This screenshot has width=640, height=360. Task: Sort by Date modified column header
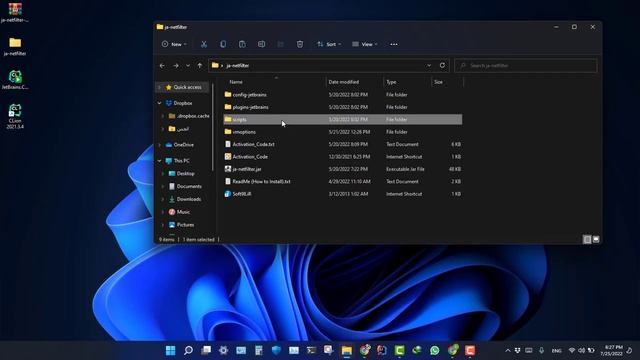pyautogui.click(x=344, y=82)
